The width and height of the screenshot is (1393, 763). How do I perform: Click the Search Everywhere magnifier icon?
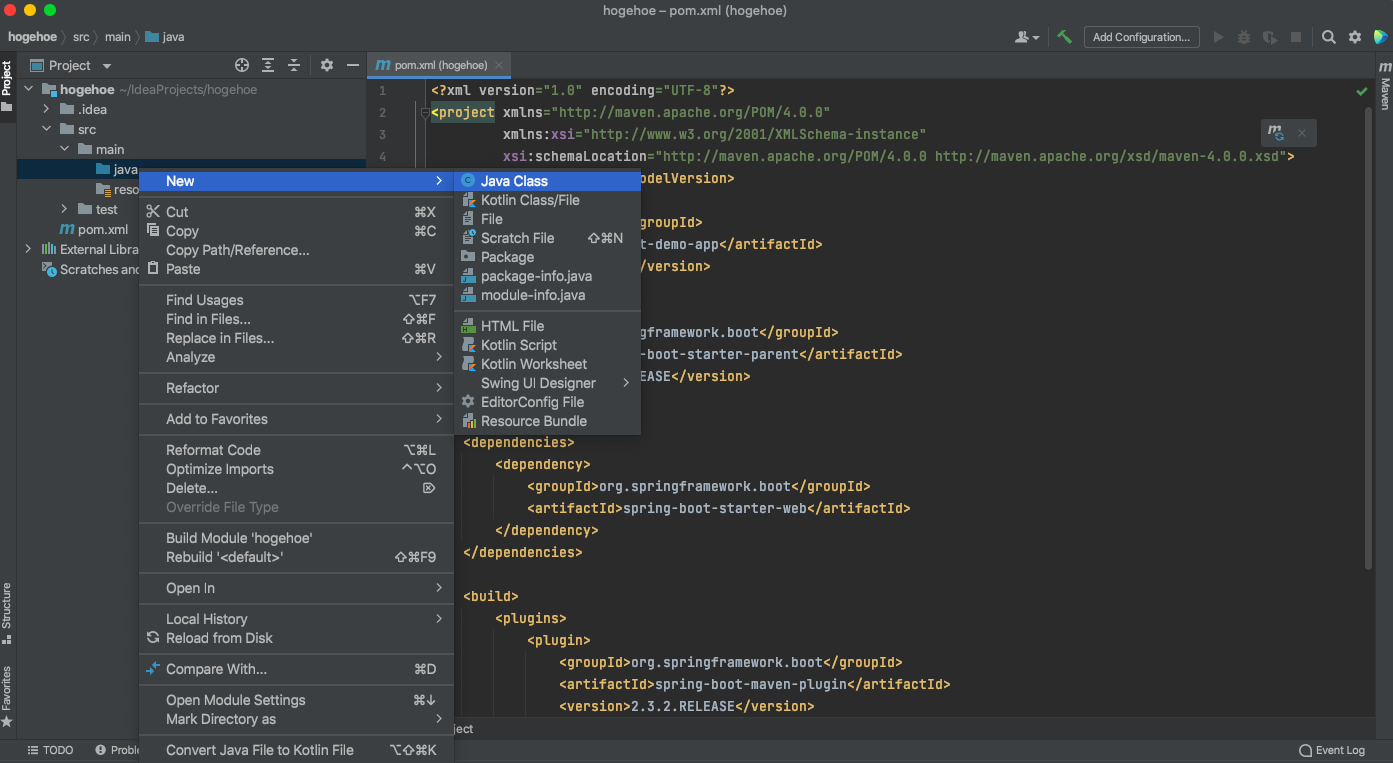click(1328, 37)
